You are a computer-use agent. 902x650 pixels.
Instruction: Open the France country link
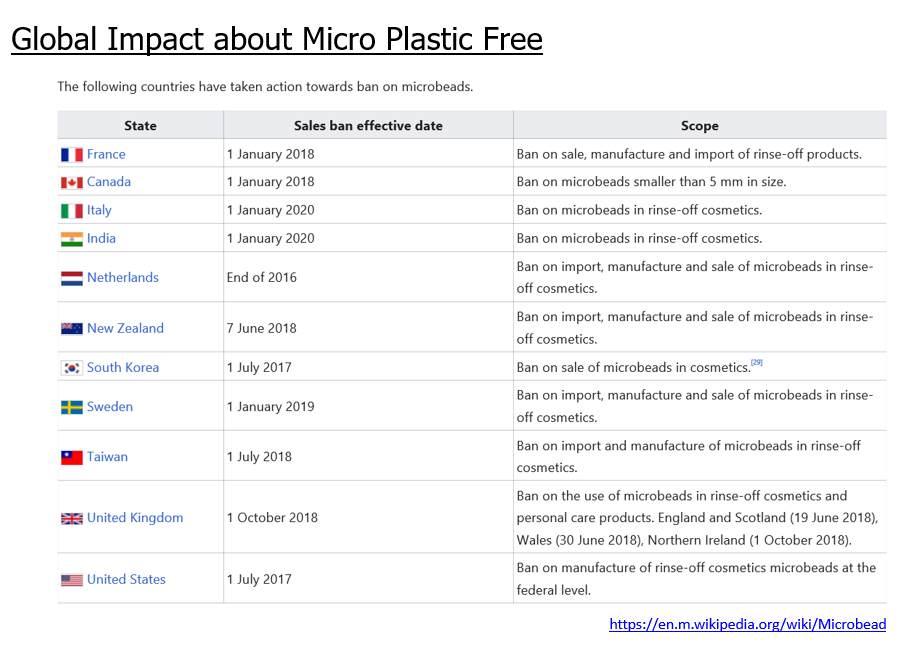point(106,155)
